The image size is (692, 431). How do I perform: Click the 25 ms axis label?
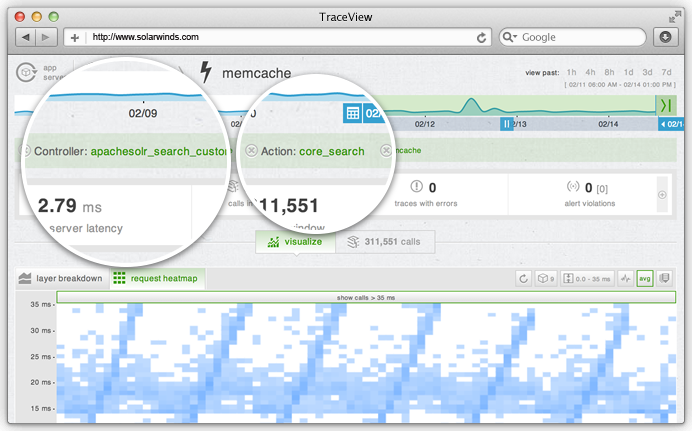click(41, 356)
